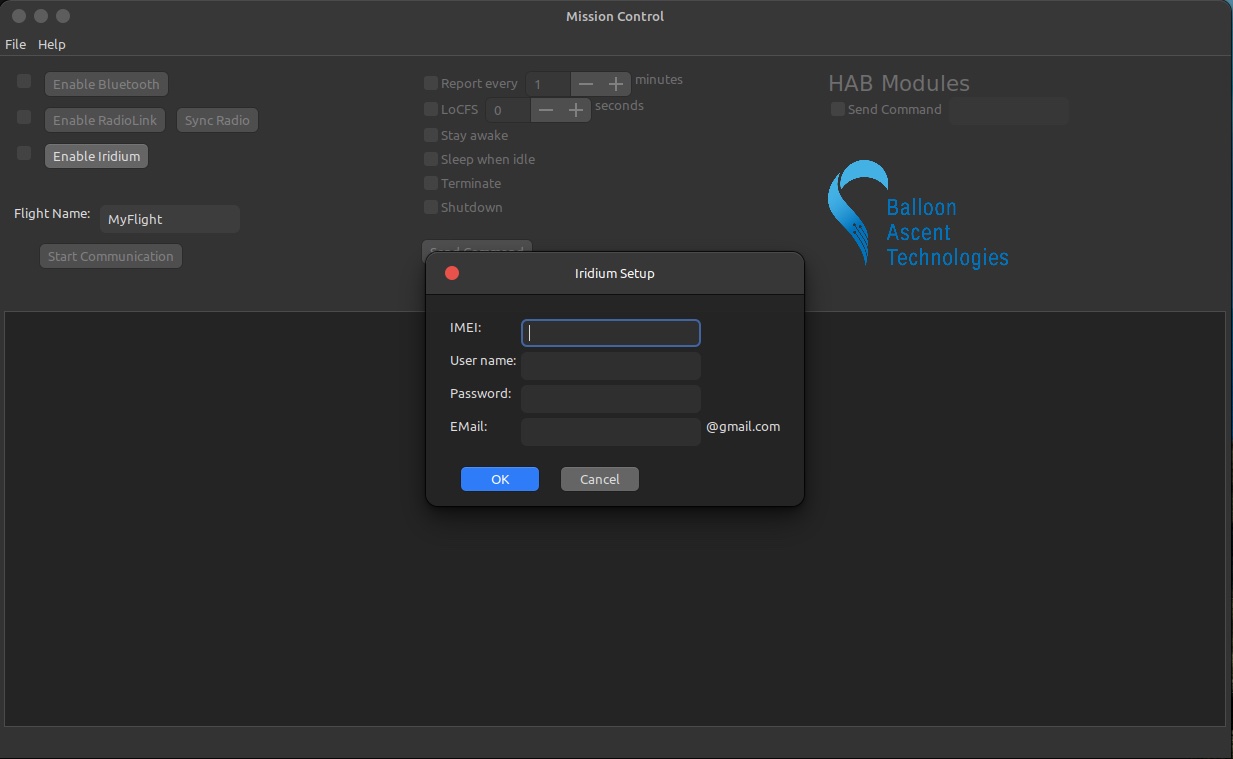Open the File menu
Viewport: 1233px width, 759px height.
tap(15, 44)
